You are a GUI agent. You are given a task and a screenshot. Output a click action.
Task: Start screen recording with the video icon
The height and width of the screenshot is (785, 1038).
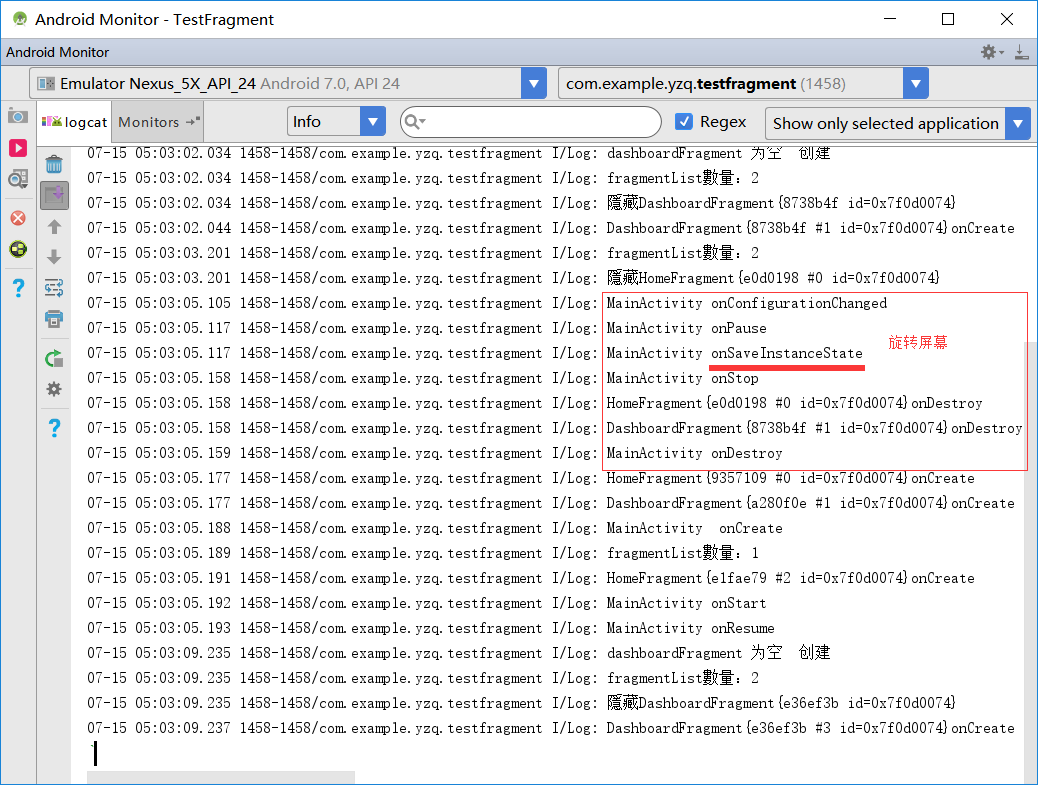tap(17, 146)
